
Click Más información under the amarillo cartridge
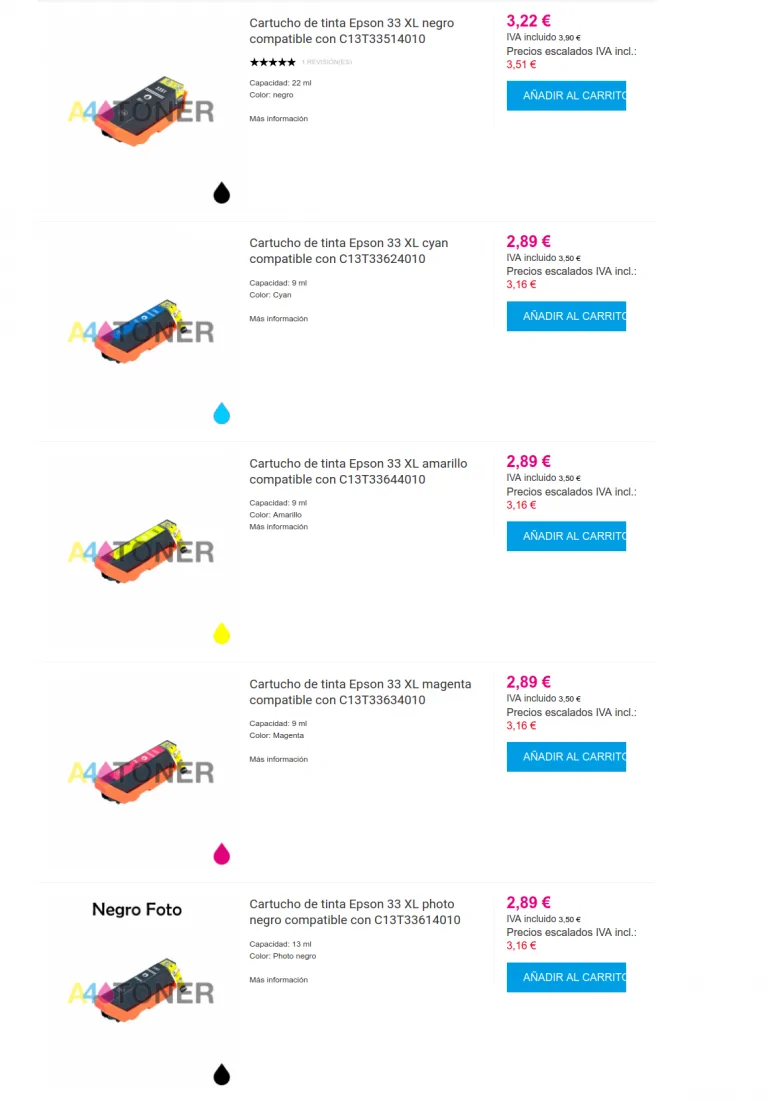tap(278, 527)
